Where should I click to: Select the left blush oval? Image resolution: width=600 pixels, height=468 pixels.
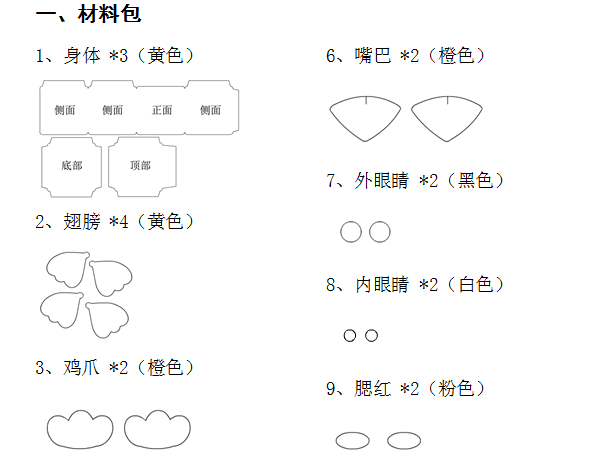[352, 440]
